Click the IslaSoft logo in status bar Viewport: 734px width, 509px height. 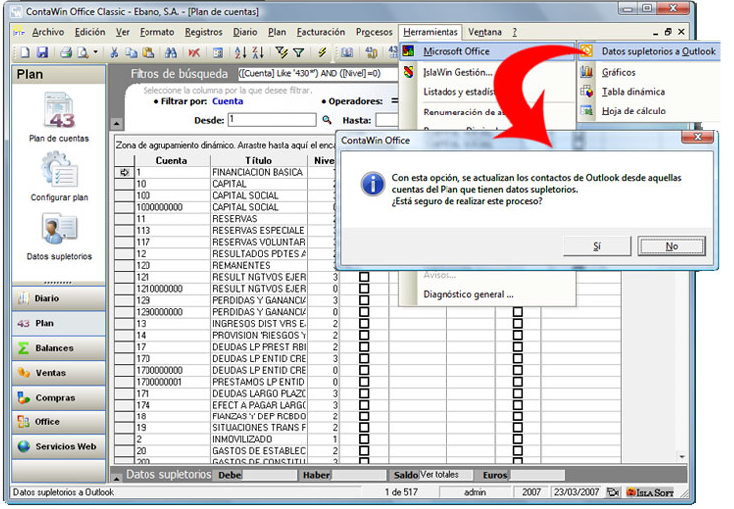(650, 493)
